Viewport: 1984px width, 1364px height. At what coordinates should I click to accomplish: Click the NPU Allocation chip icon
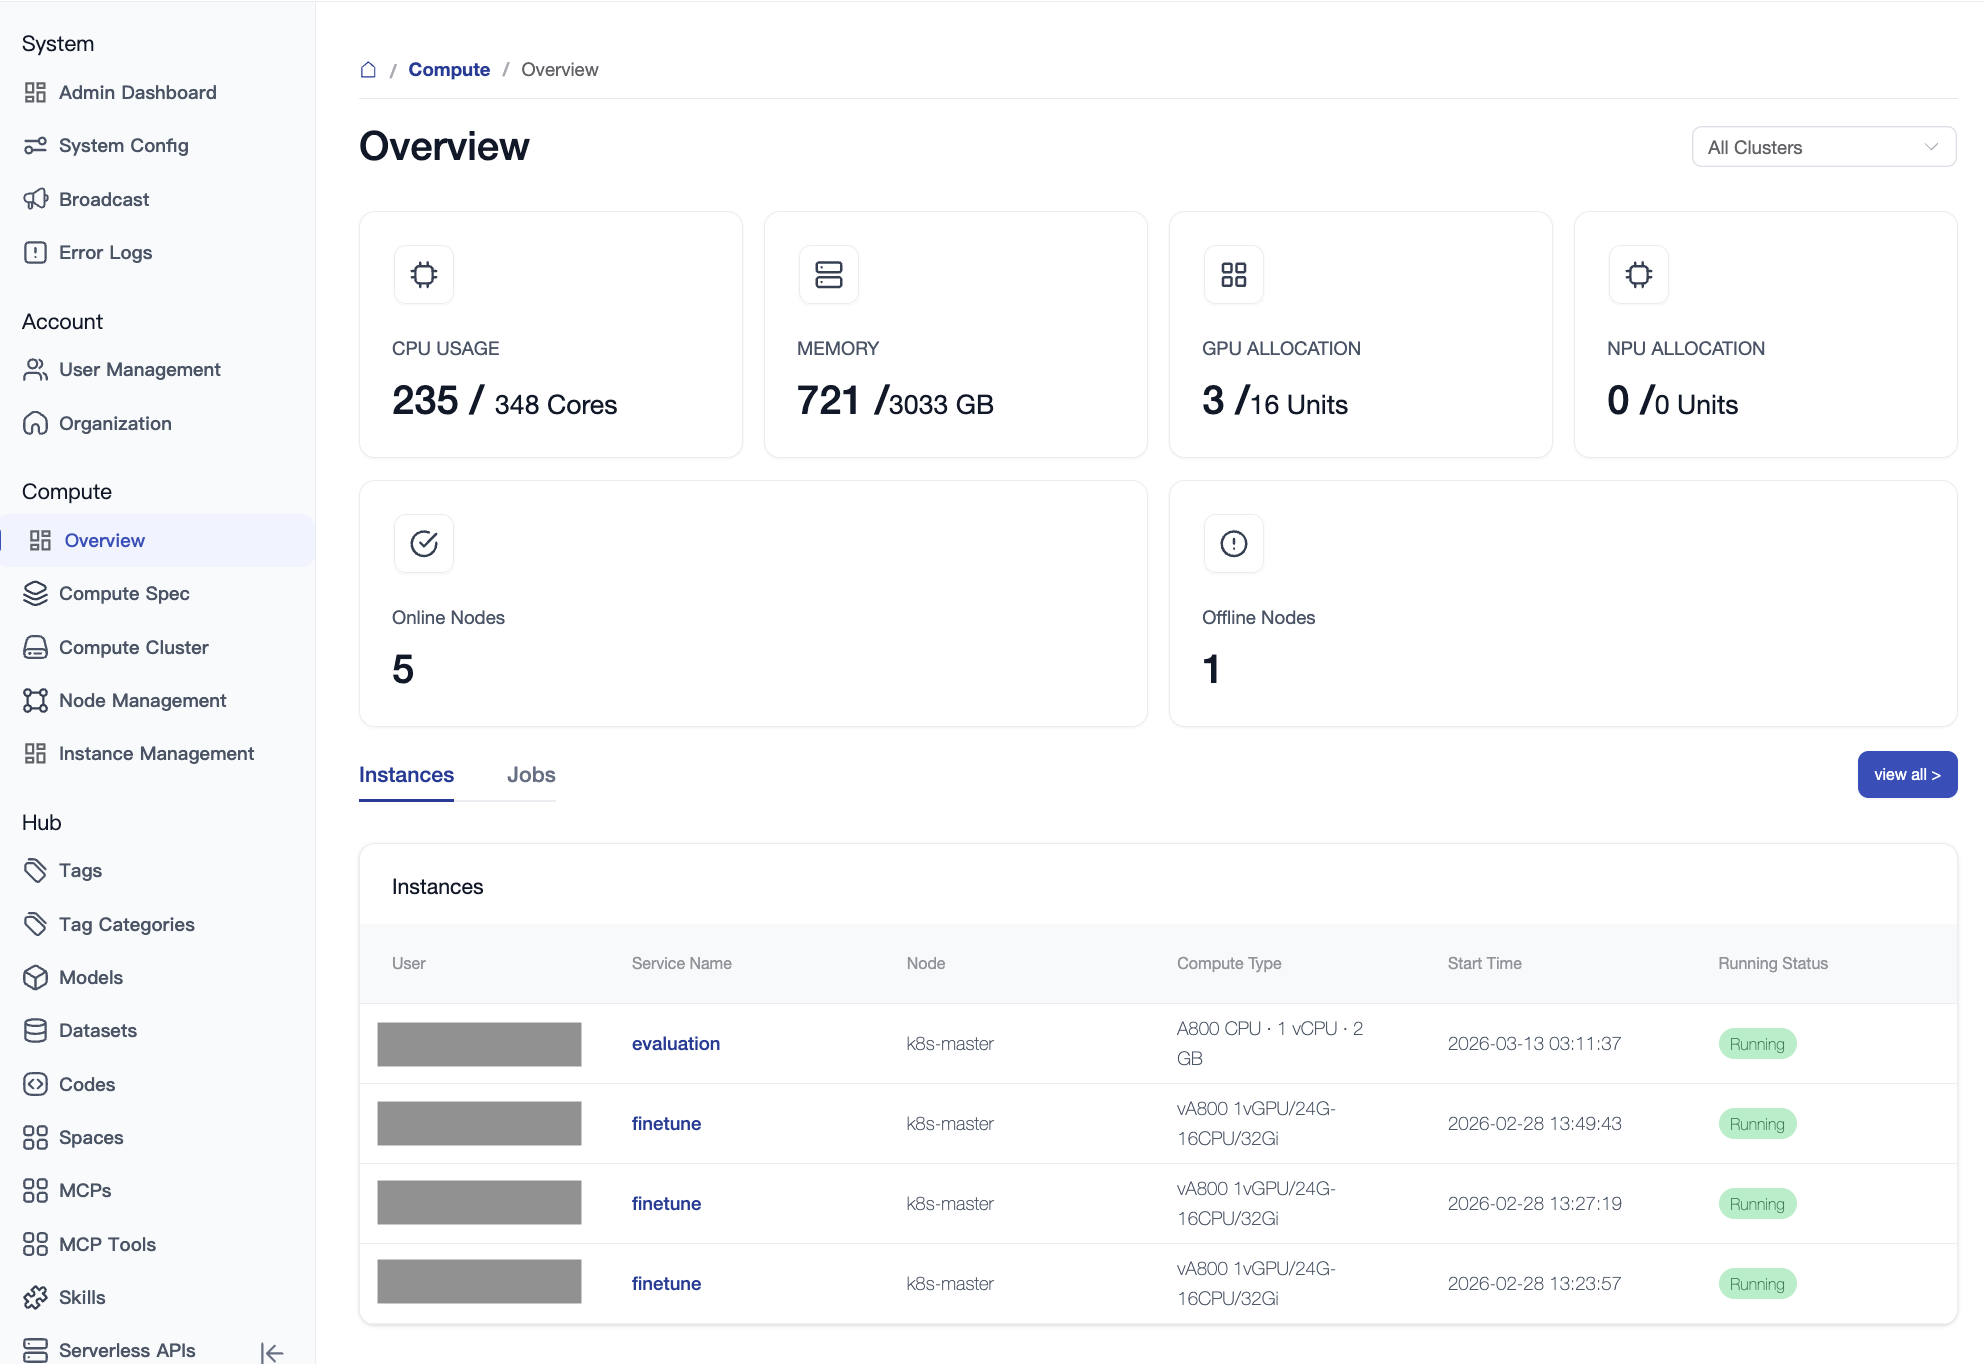click(x=1638, y=274)
